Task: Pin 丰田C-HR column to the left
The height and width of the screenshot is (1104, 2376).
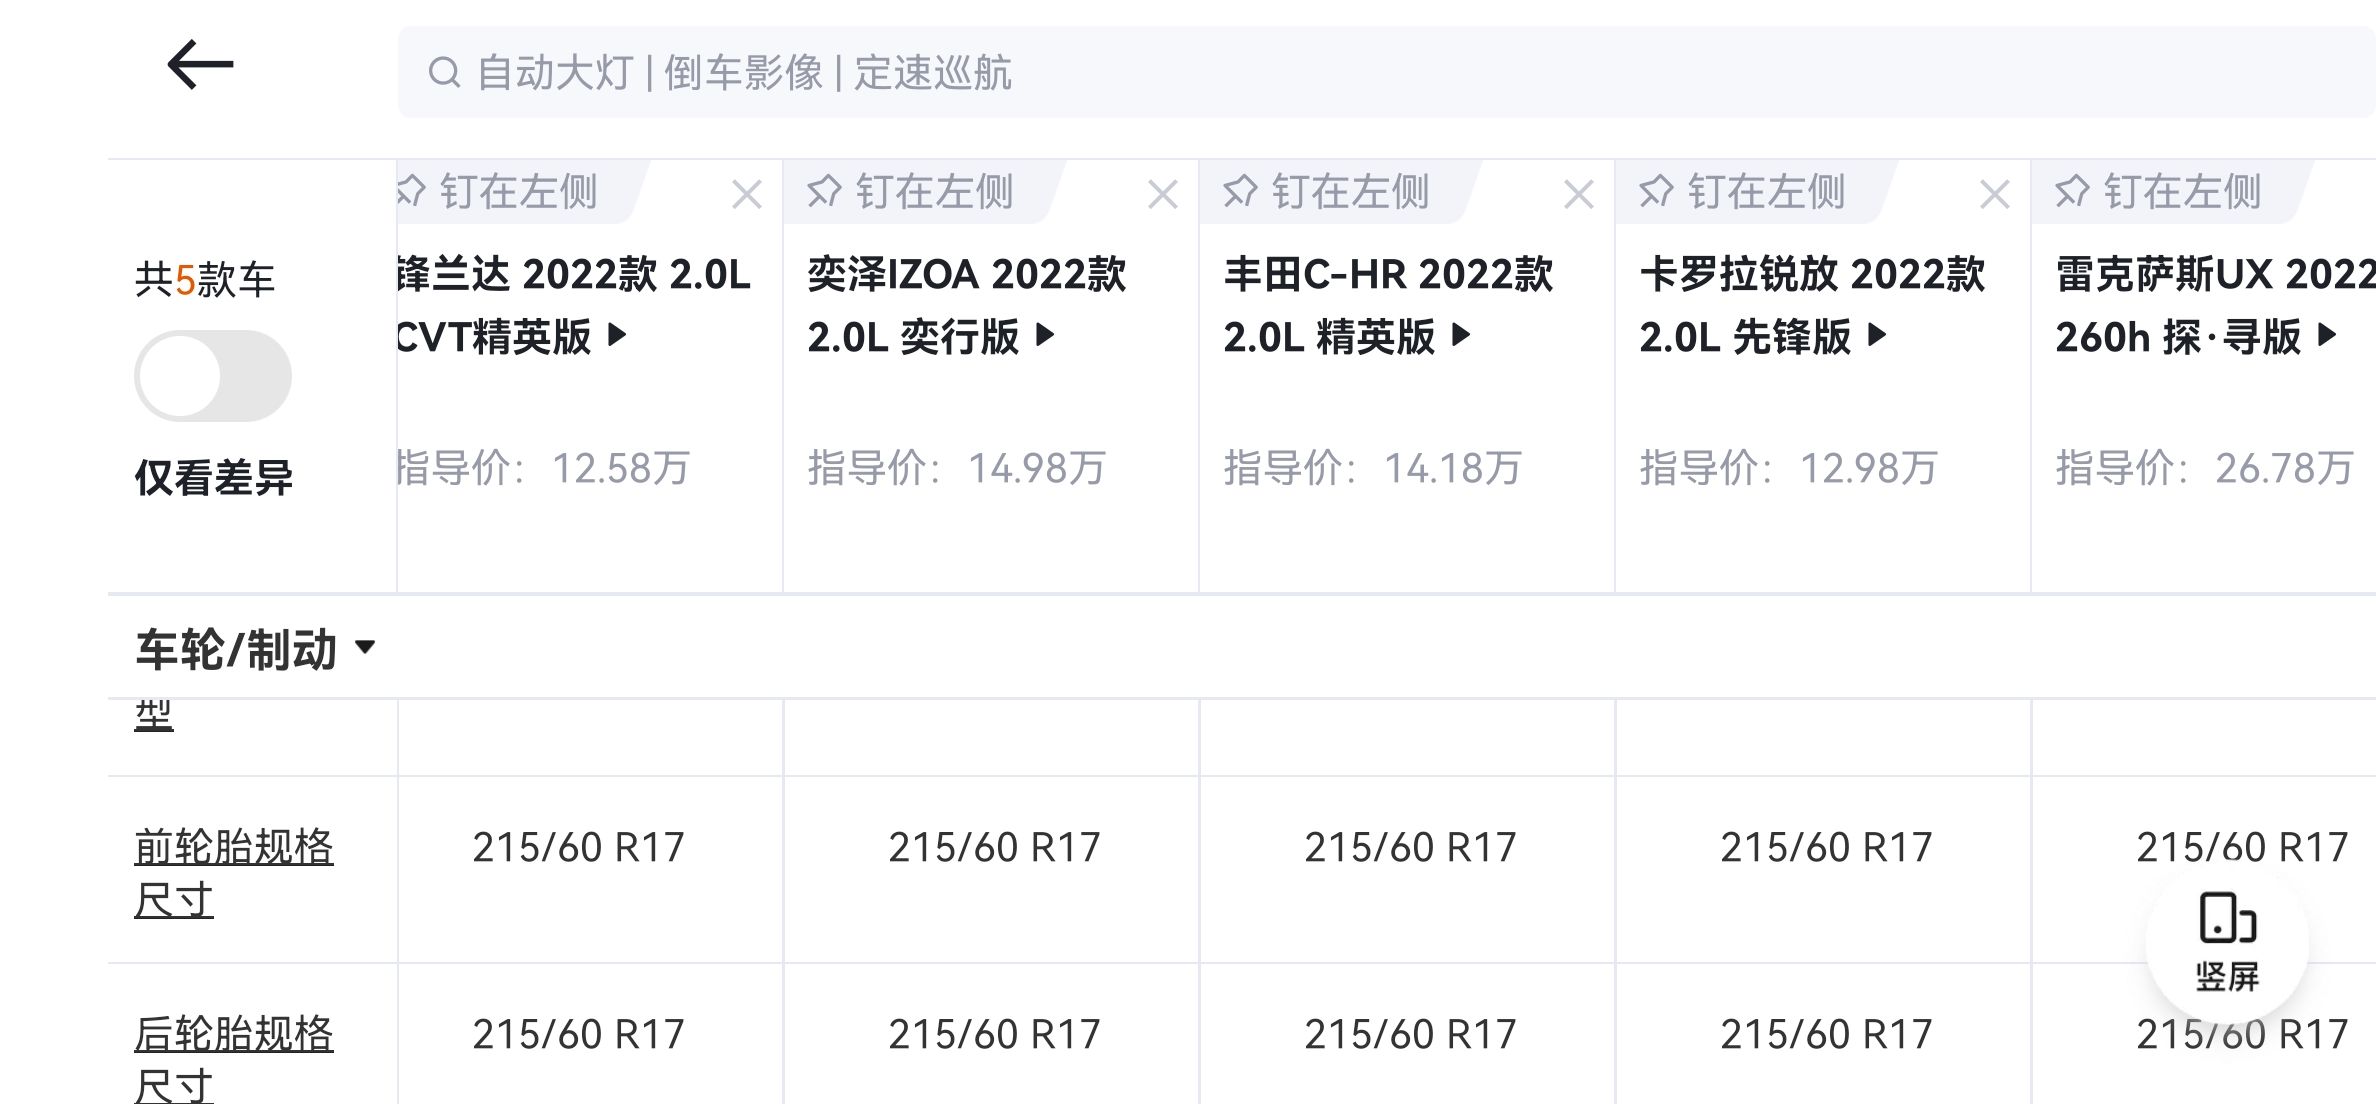Action: (x=1328, y=191)
